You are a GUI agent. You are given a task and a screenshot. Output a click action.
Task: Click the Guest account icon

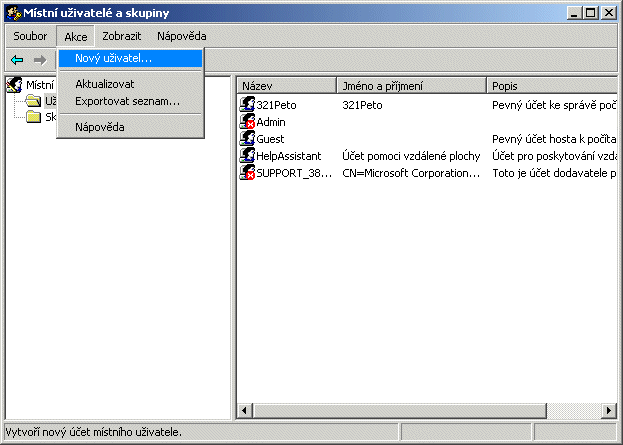point(248,138)
